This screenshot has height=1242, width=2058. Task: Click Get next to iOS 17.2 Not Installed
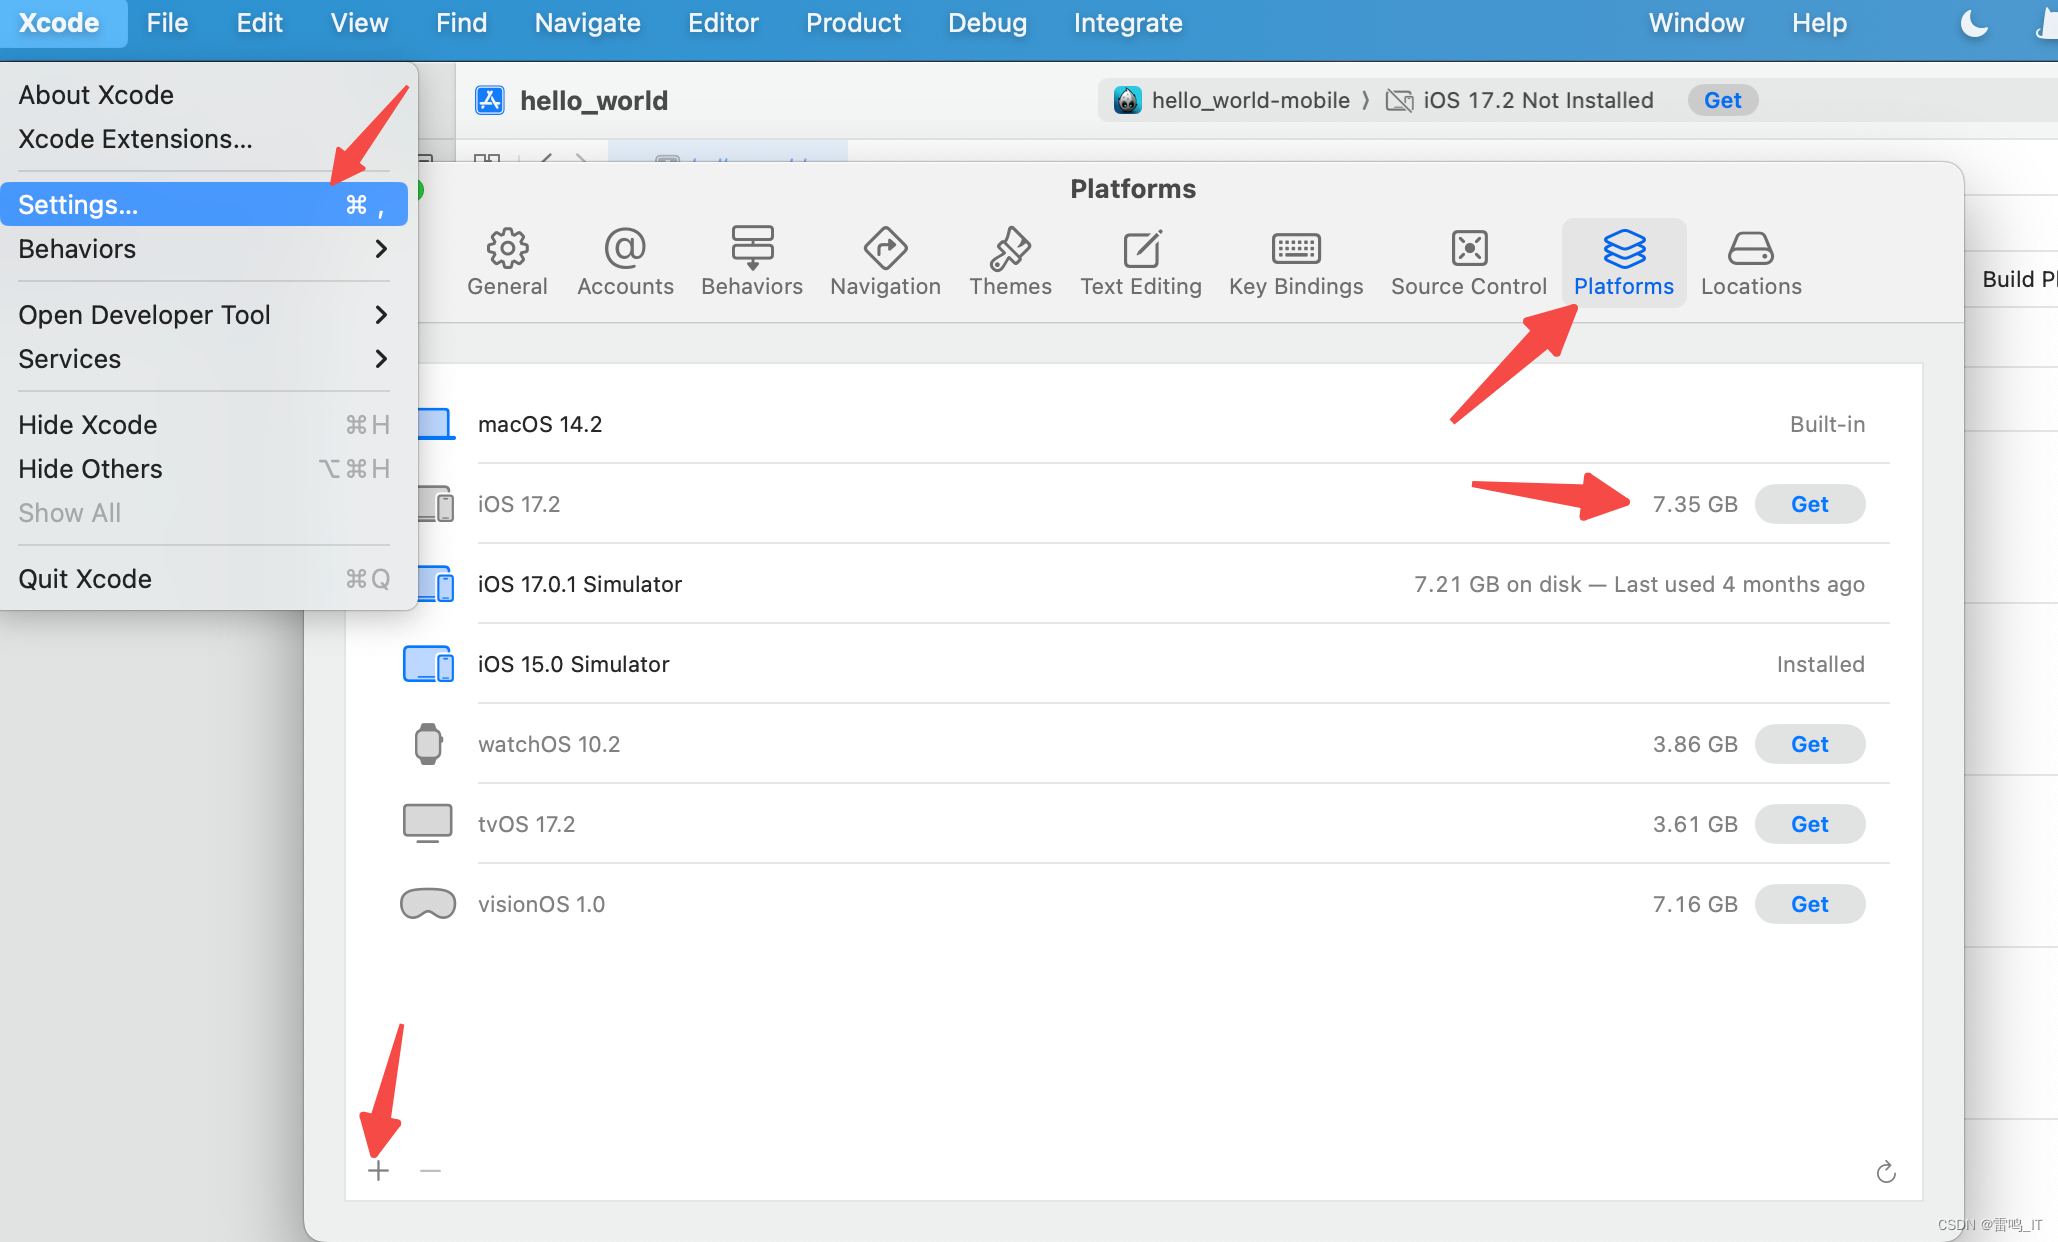coord(1722,100)
